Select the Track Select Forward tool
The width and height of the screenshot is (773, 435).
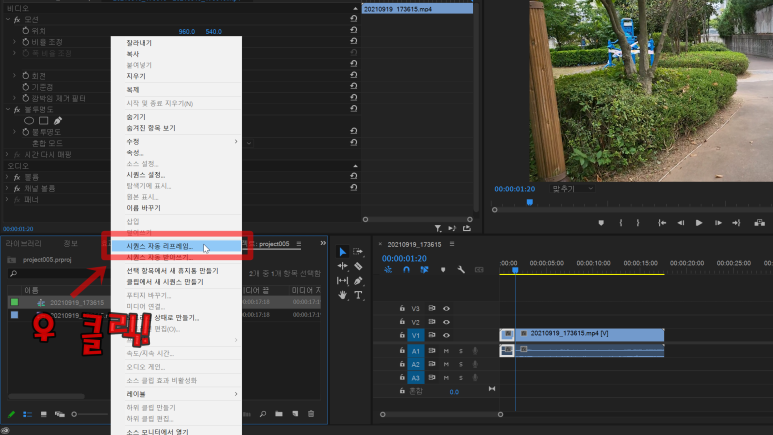click(358, 252)
